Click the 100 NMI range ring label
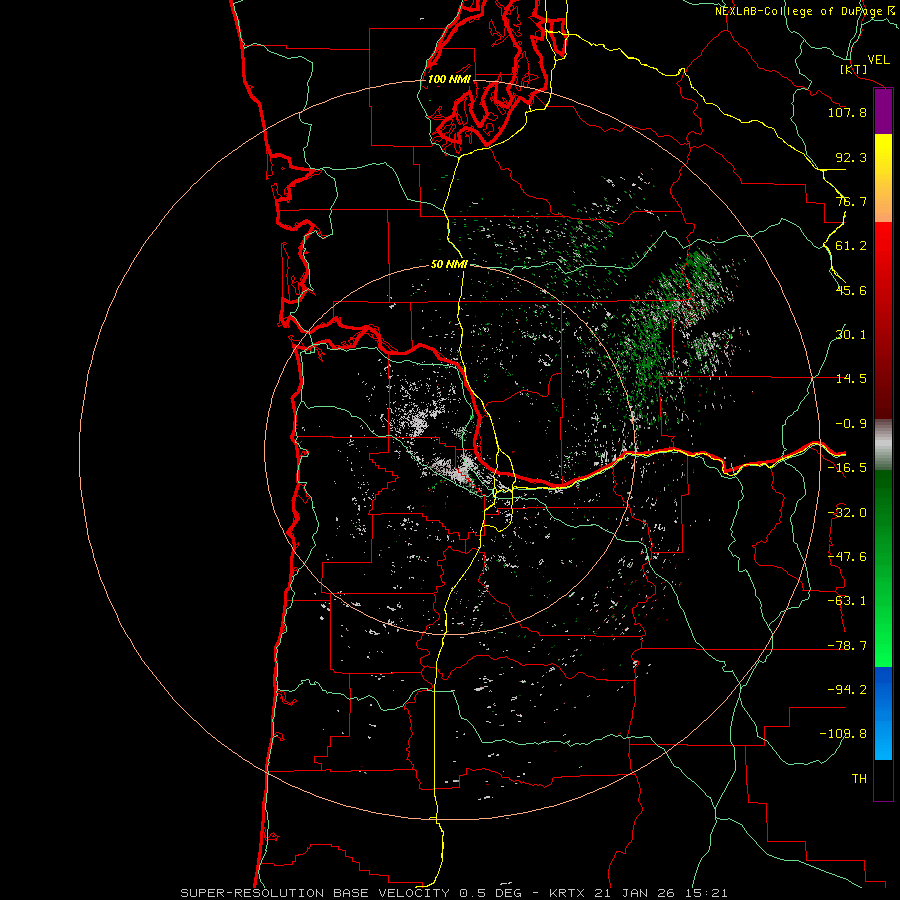The image size is (900, 900). click(x=449, y=79)
